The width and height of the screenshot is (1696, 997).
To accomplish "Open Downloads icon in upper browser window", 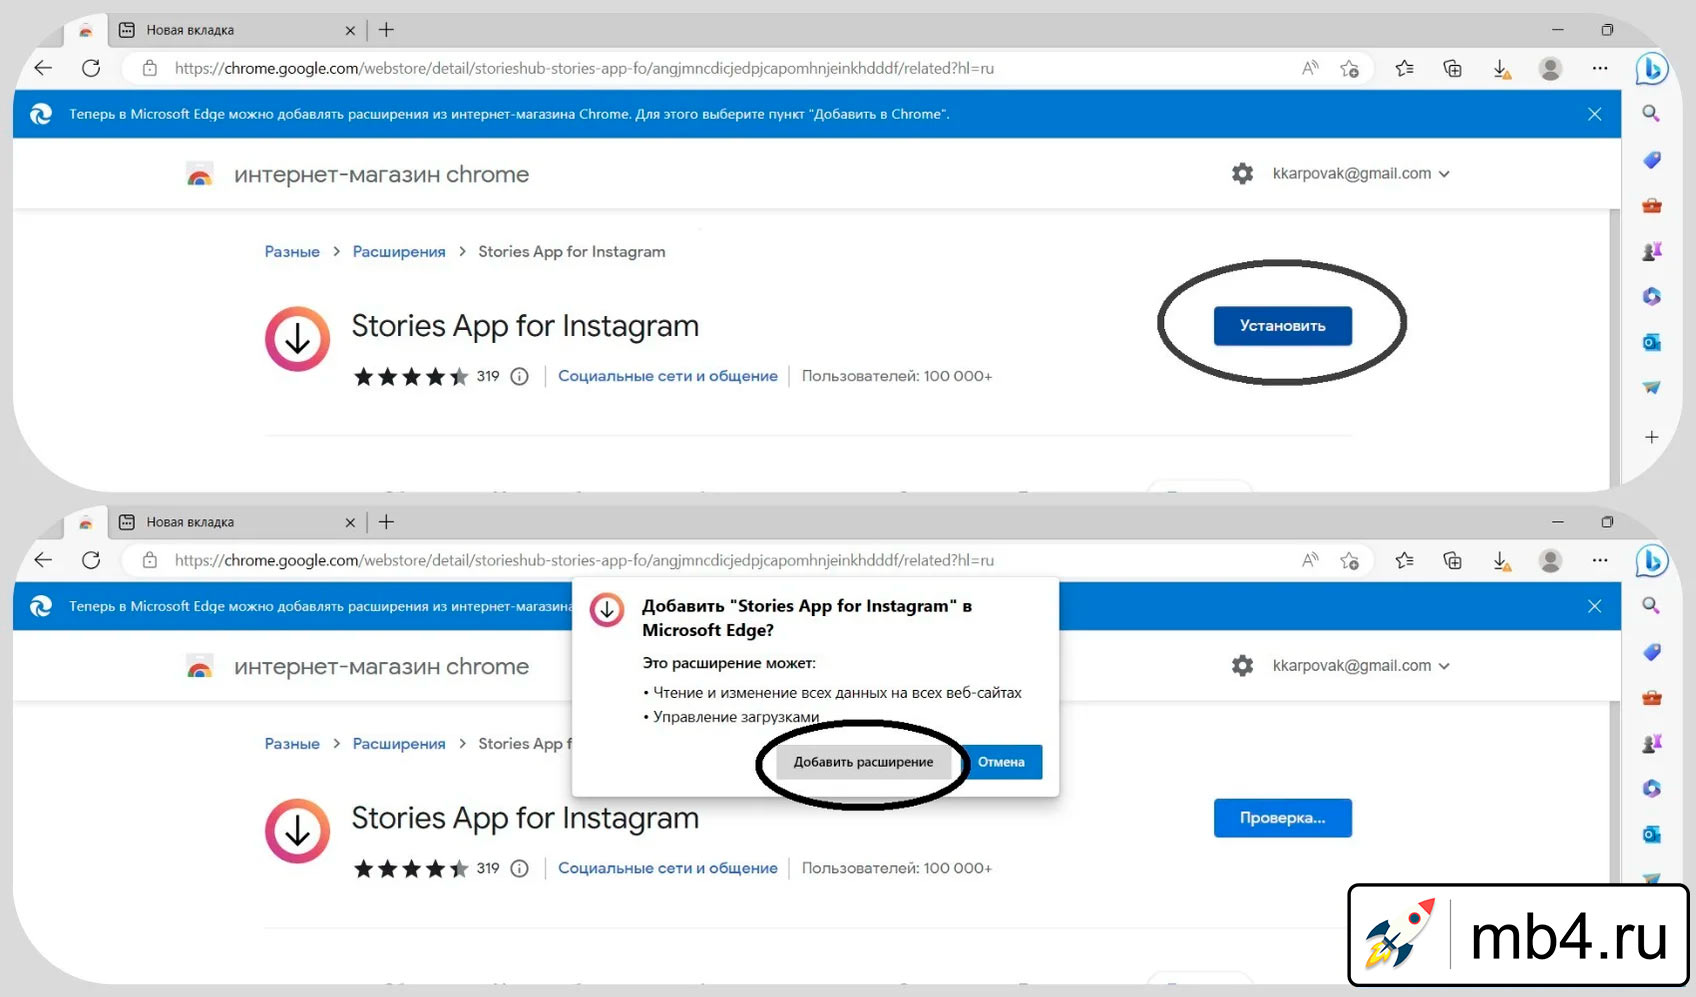I will point(1501,69).
